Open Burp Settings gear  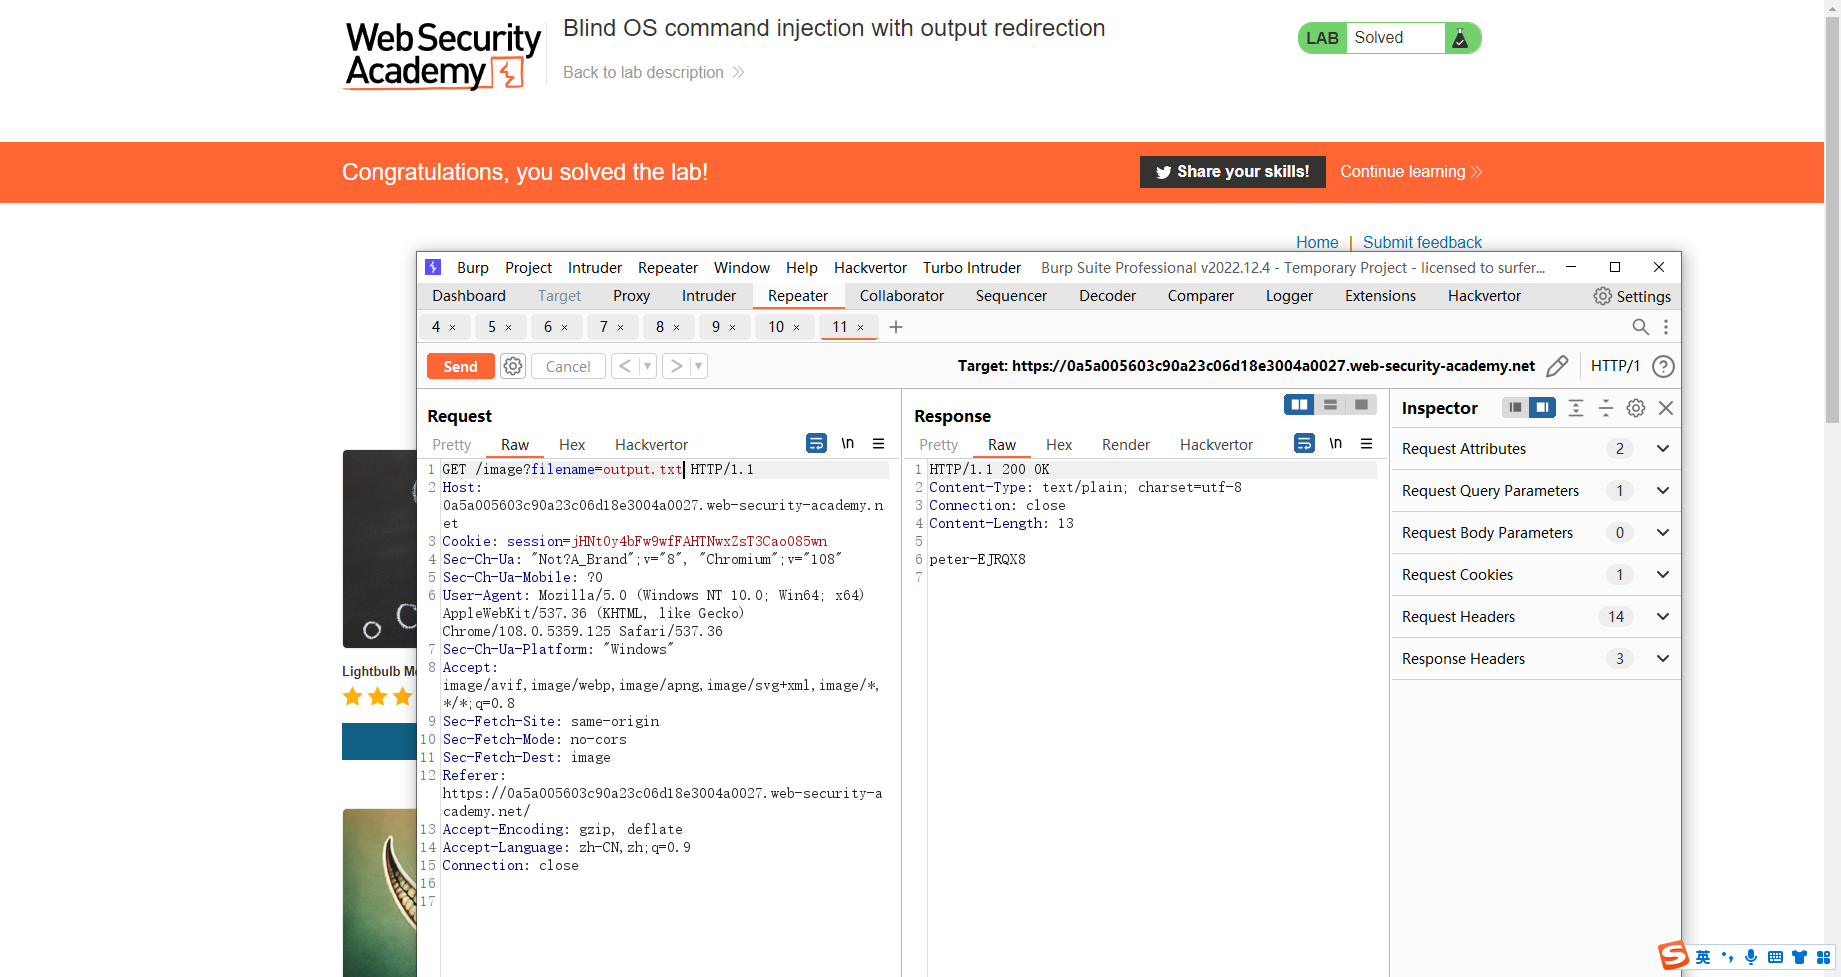pyautogui.click(x=1602, y=296)
